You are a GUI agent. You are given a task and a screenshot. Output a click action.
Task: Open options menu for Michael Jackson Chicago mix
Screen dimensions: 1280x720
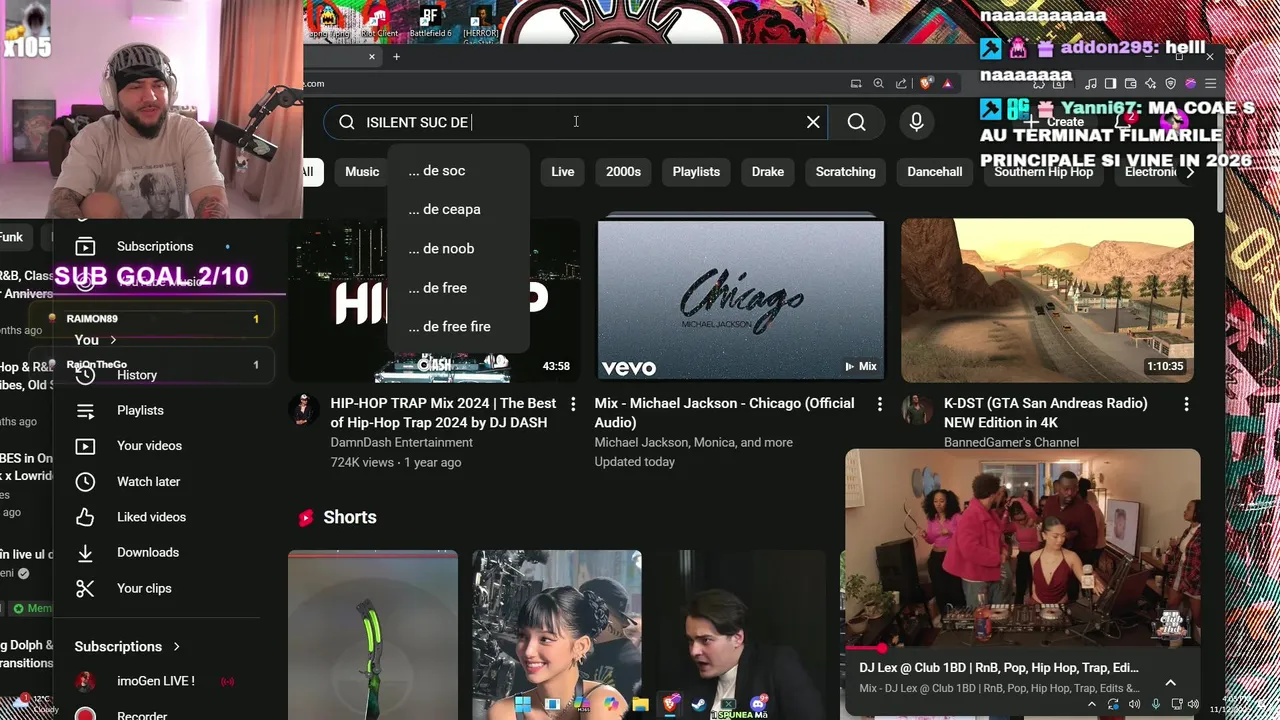pos(880,404)
